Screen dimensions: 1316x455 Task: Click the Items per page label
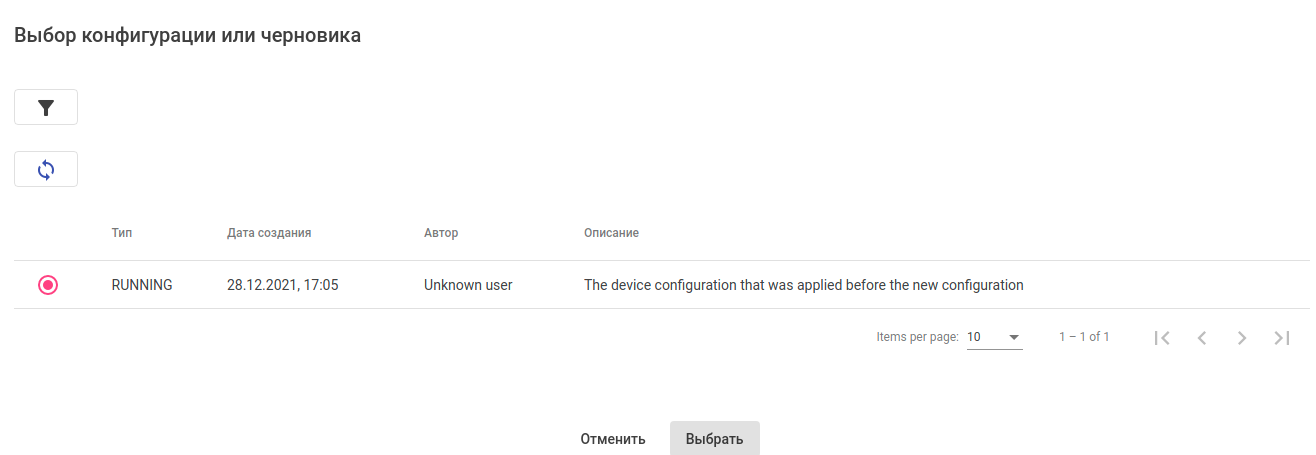[x=917, y=337]
